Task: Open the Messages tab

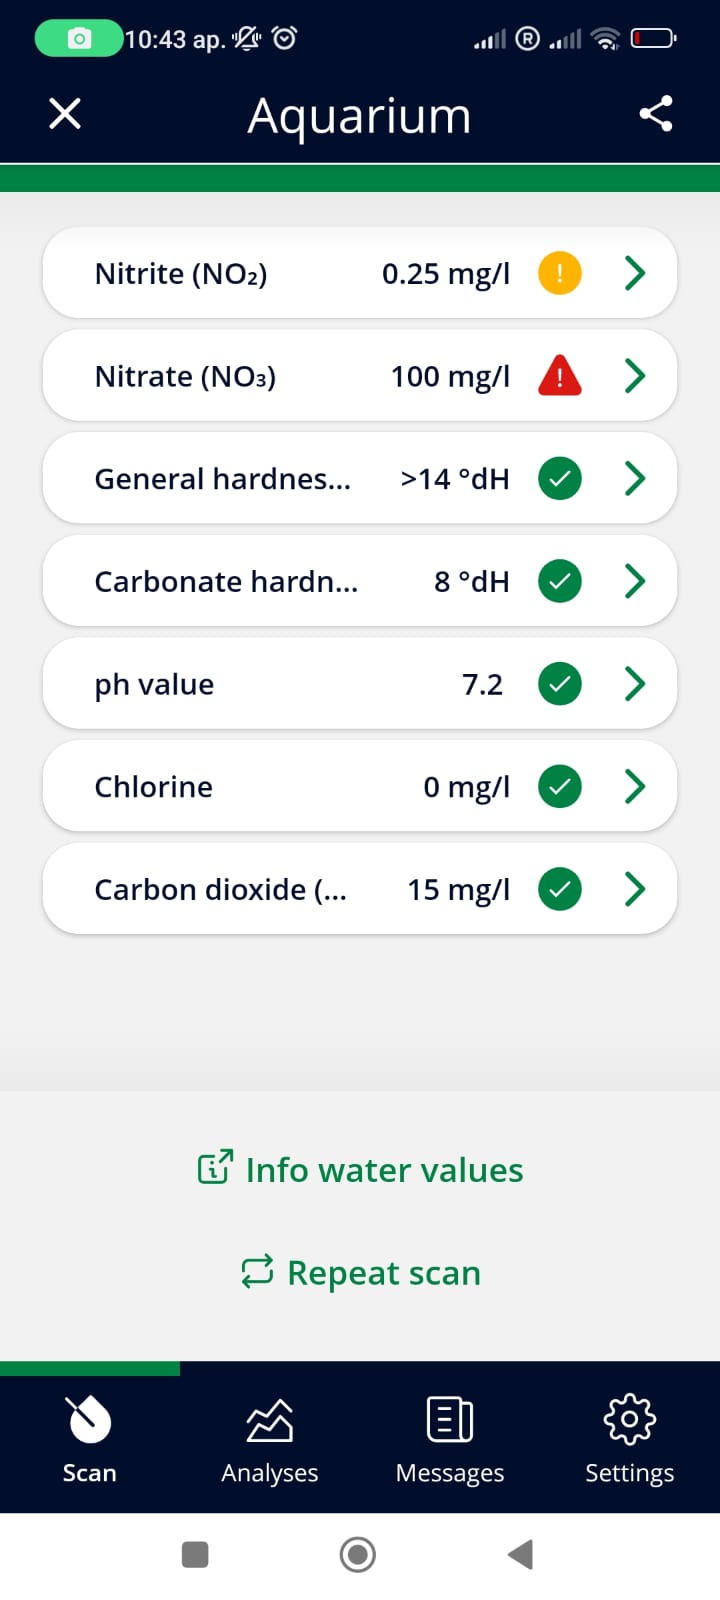Action: pos(450,1438)
